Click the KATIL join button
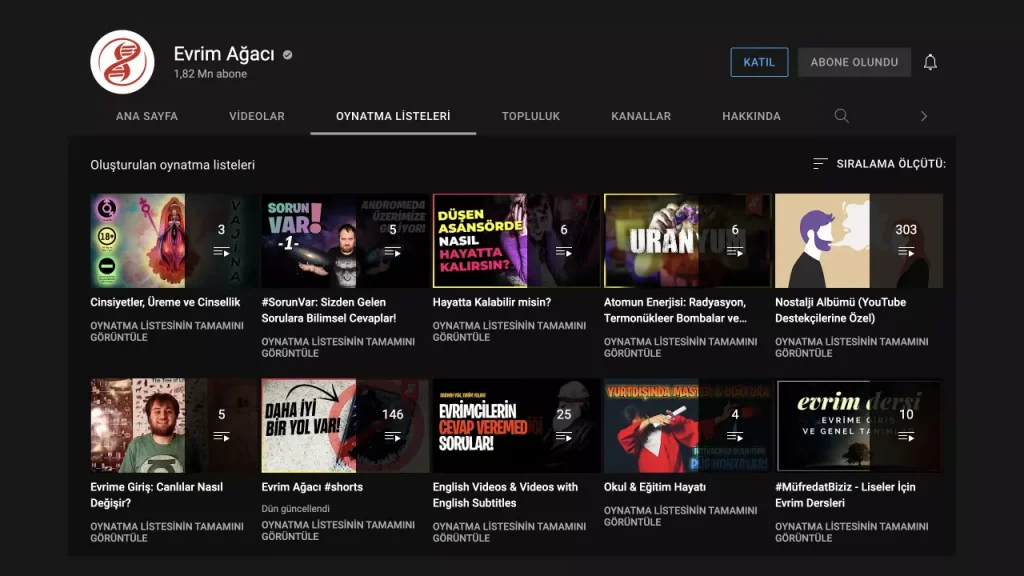This screenshot has width=1024, height=576. 759,62
